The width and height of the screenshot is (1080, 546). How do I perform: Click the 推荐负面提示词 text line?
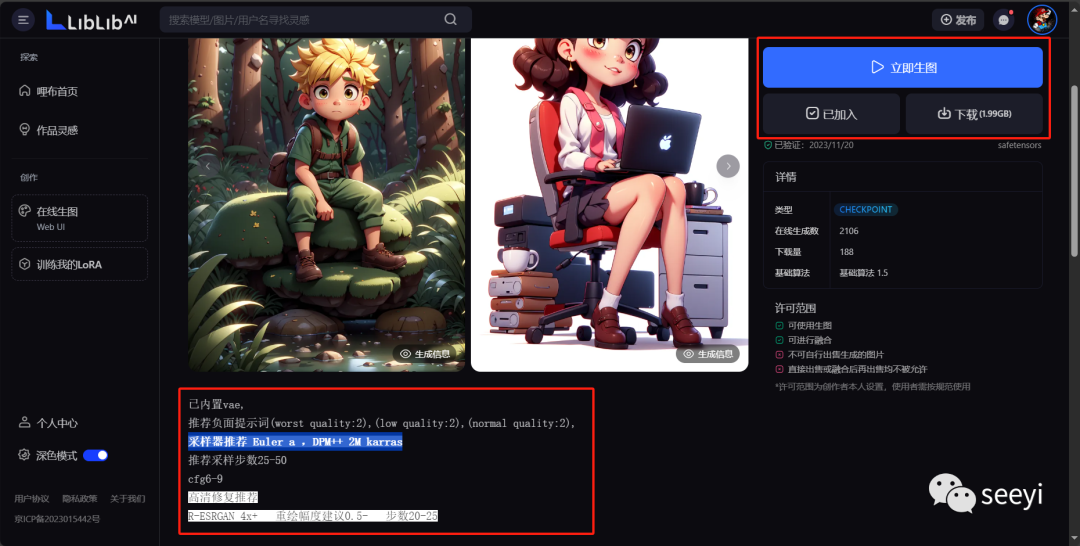[x=382, y=423]
